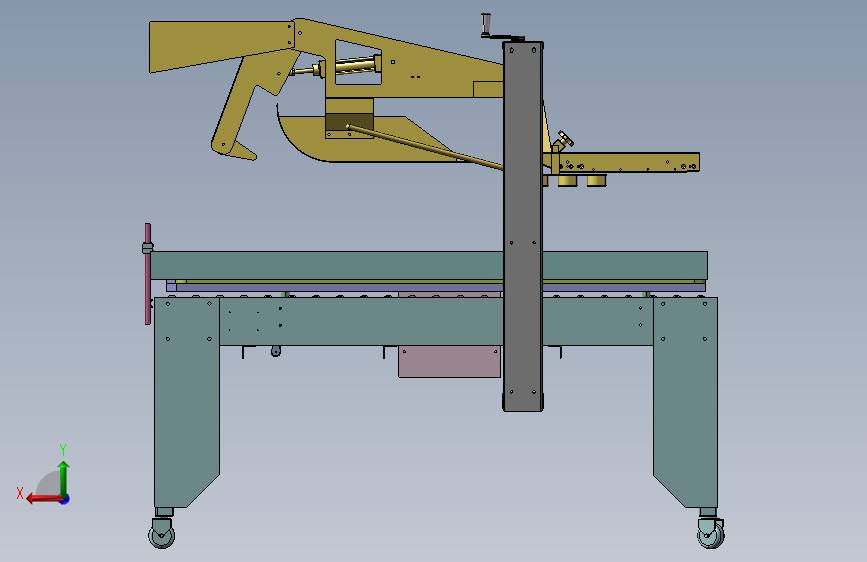Select the right caster wheel

[x=711, y=534]
